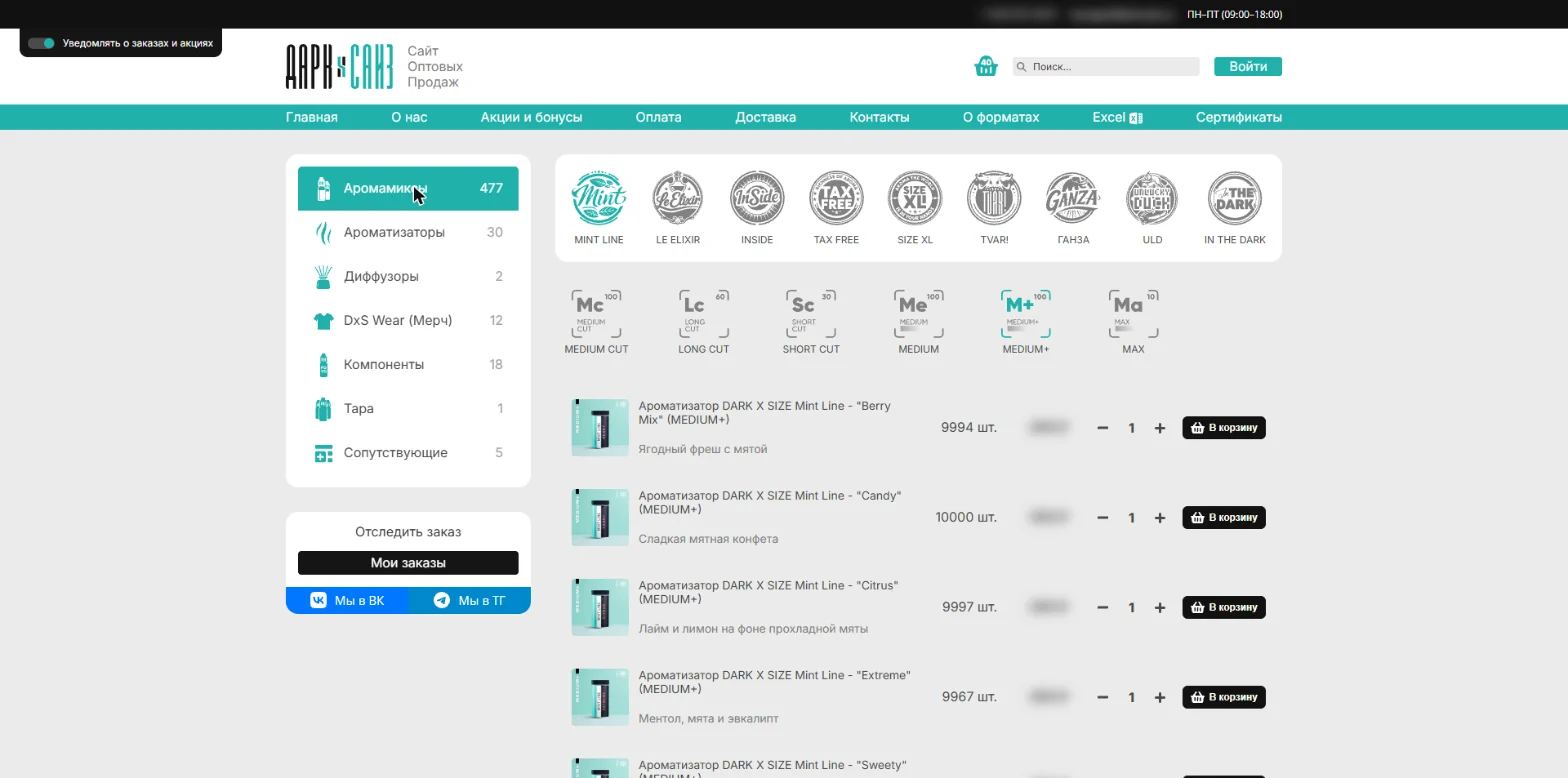Increase quantity for Berry Mix
The image size is (1568, 778).
(1160, 428)
